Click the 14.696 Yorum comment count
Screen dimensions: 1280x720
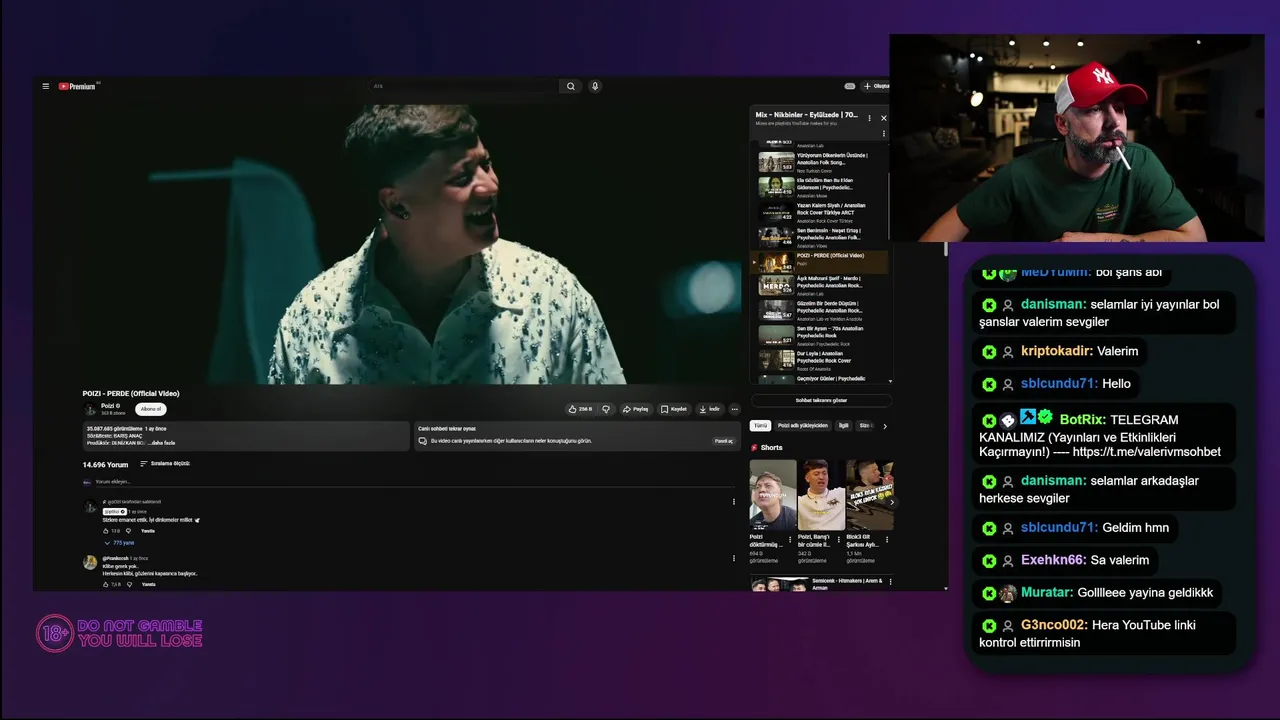pos(105,464)
